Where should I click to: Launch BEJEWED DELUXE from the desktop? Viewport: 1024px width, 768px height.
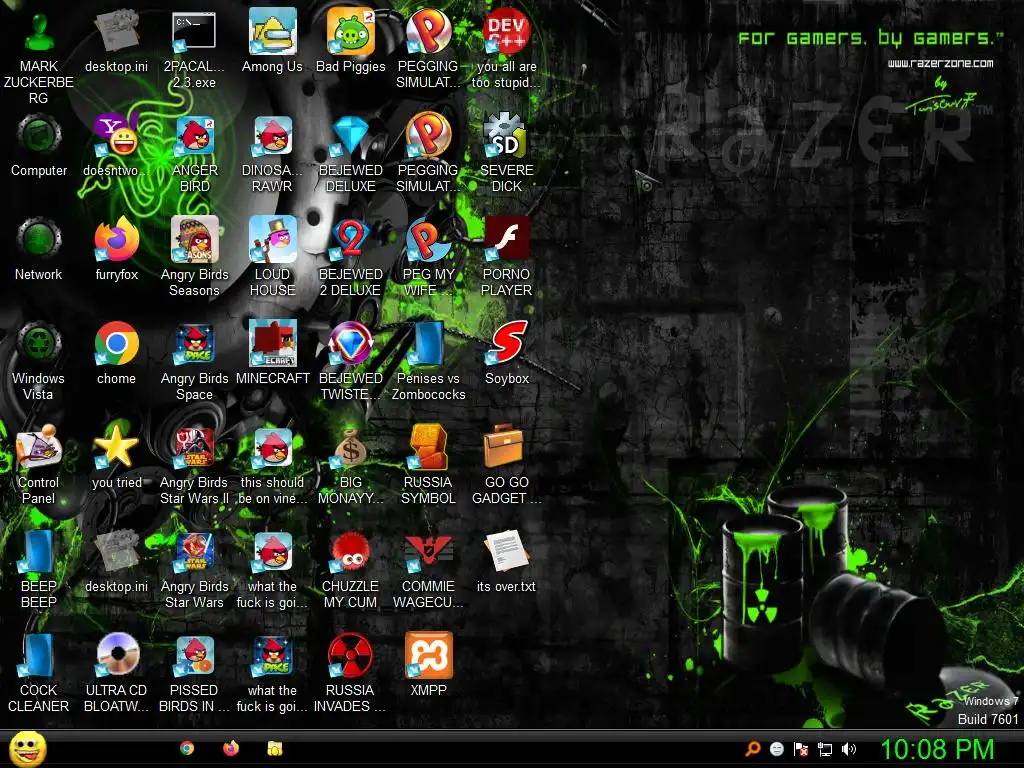[x=351, y=135]
